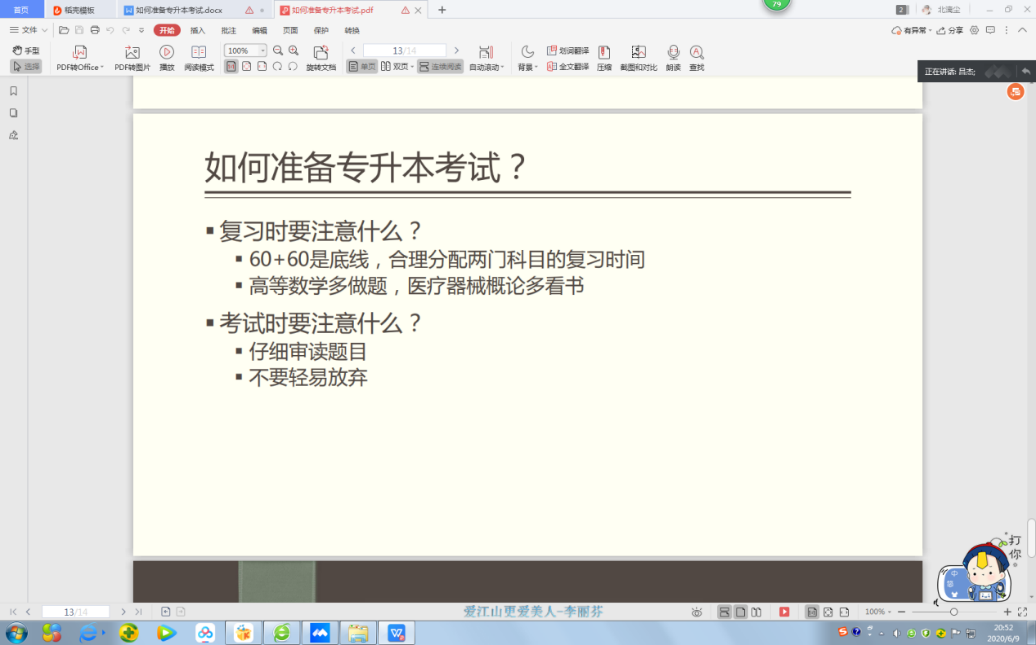Open the 插入 menu tab
This screenshot has height=645, width=1036.
198,30
